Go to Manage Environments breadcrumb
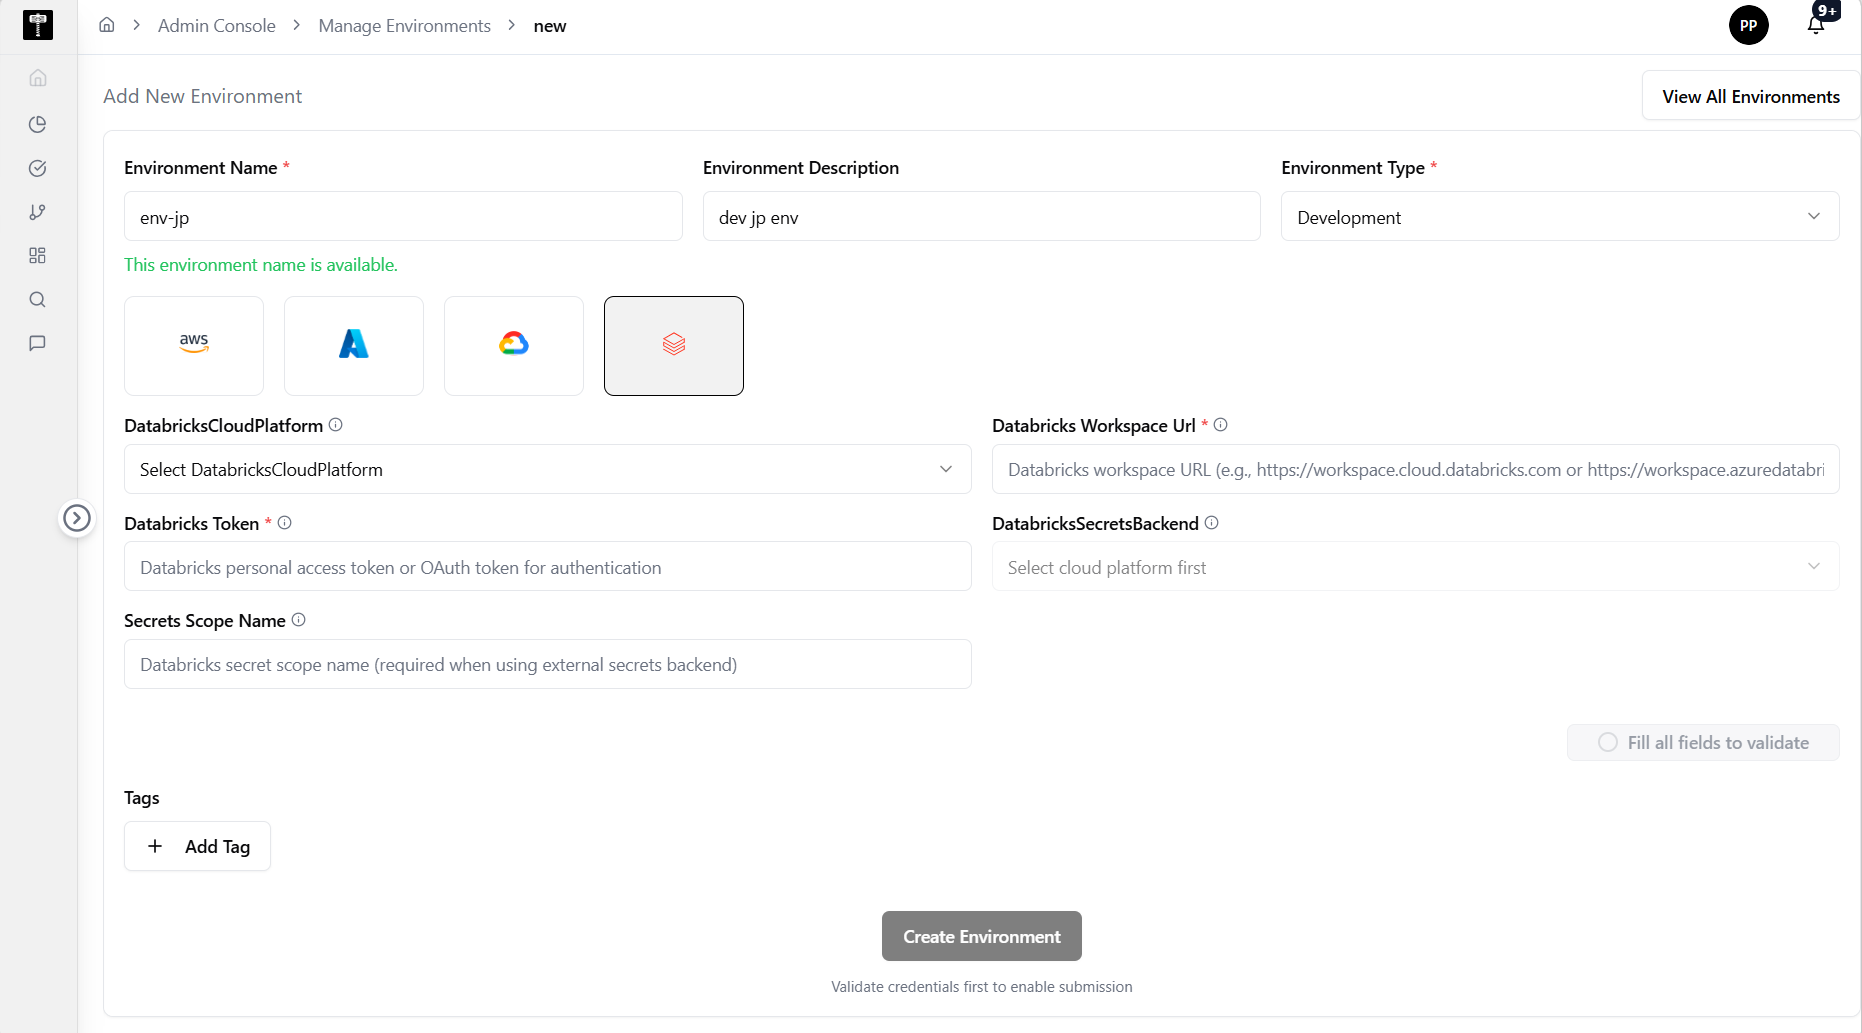This screenshot has width=1862, height=1033. (405, 26)
